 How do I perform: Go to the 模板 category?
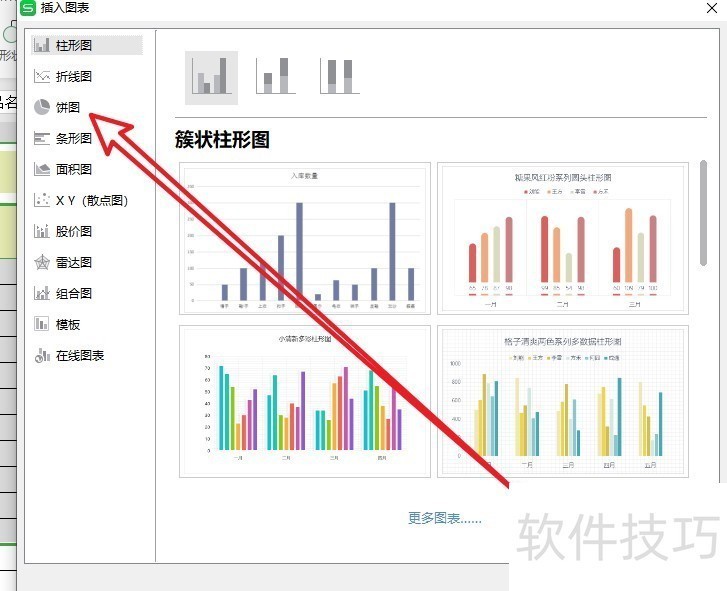(68, 324)
